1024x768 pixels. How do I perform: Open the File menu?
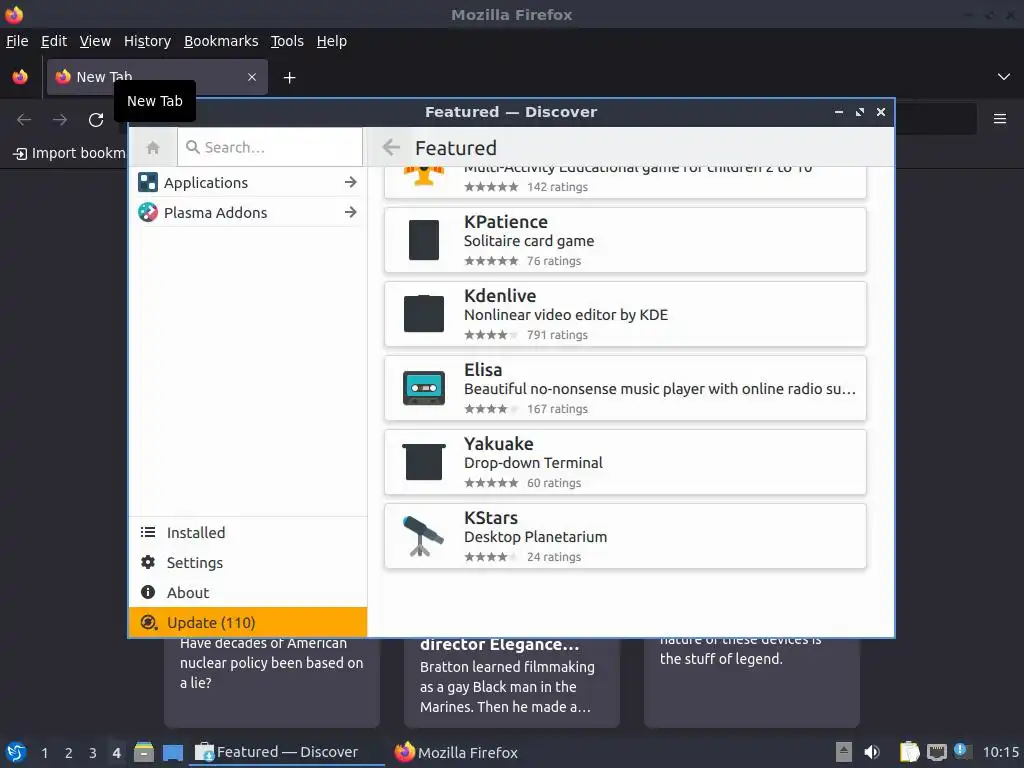click(17, 41)
